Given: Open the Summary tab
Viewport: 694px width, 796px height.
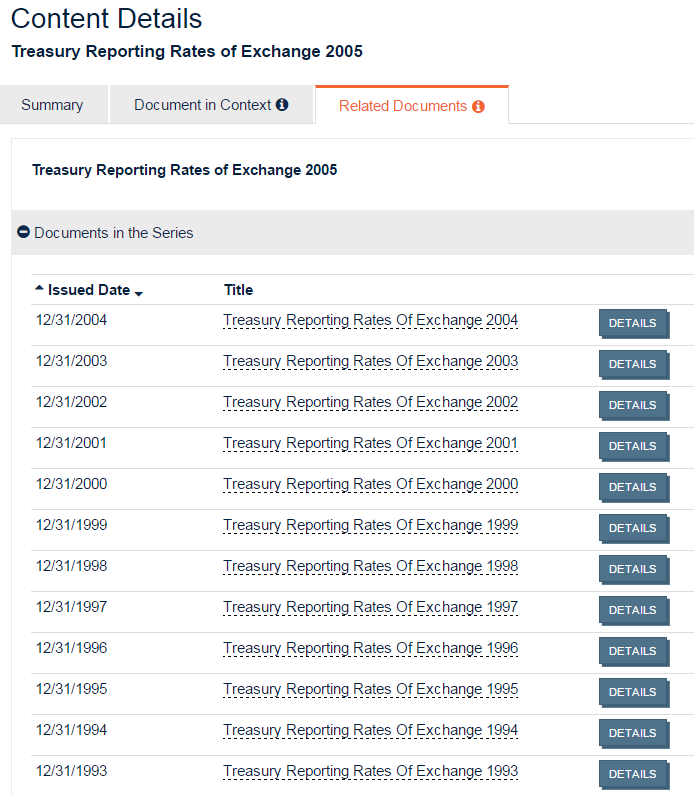Looking at the screenshot, I should pyautogui.click(x=52, y=105).
